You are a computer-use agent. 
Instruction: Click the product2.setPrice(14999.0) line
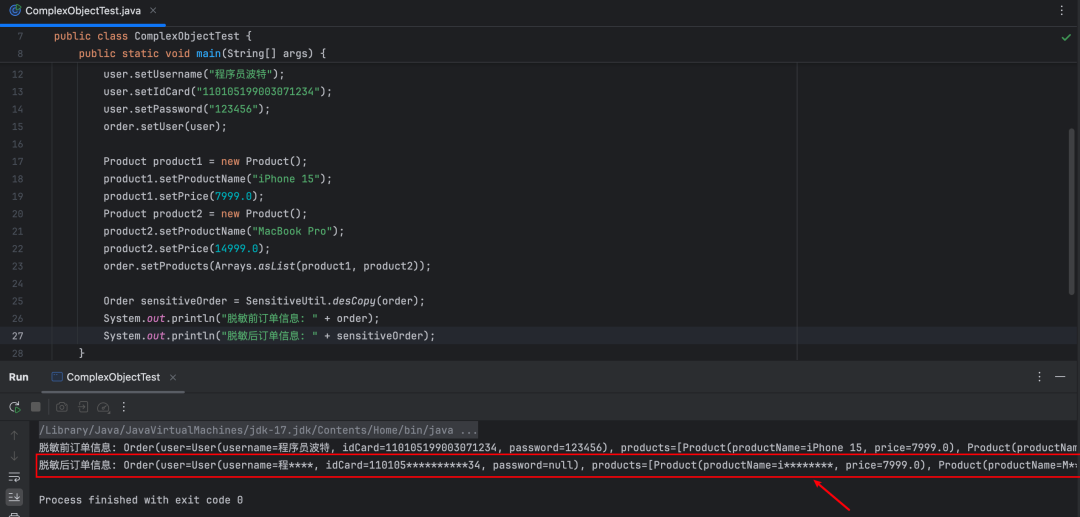[x=187, y=249]
